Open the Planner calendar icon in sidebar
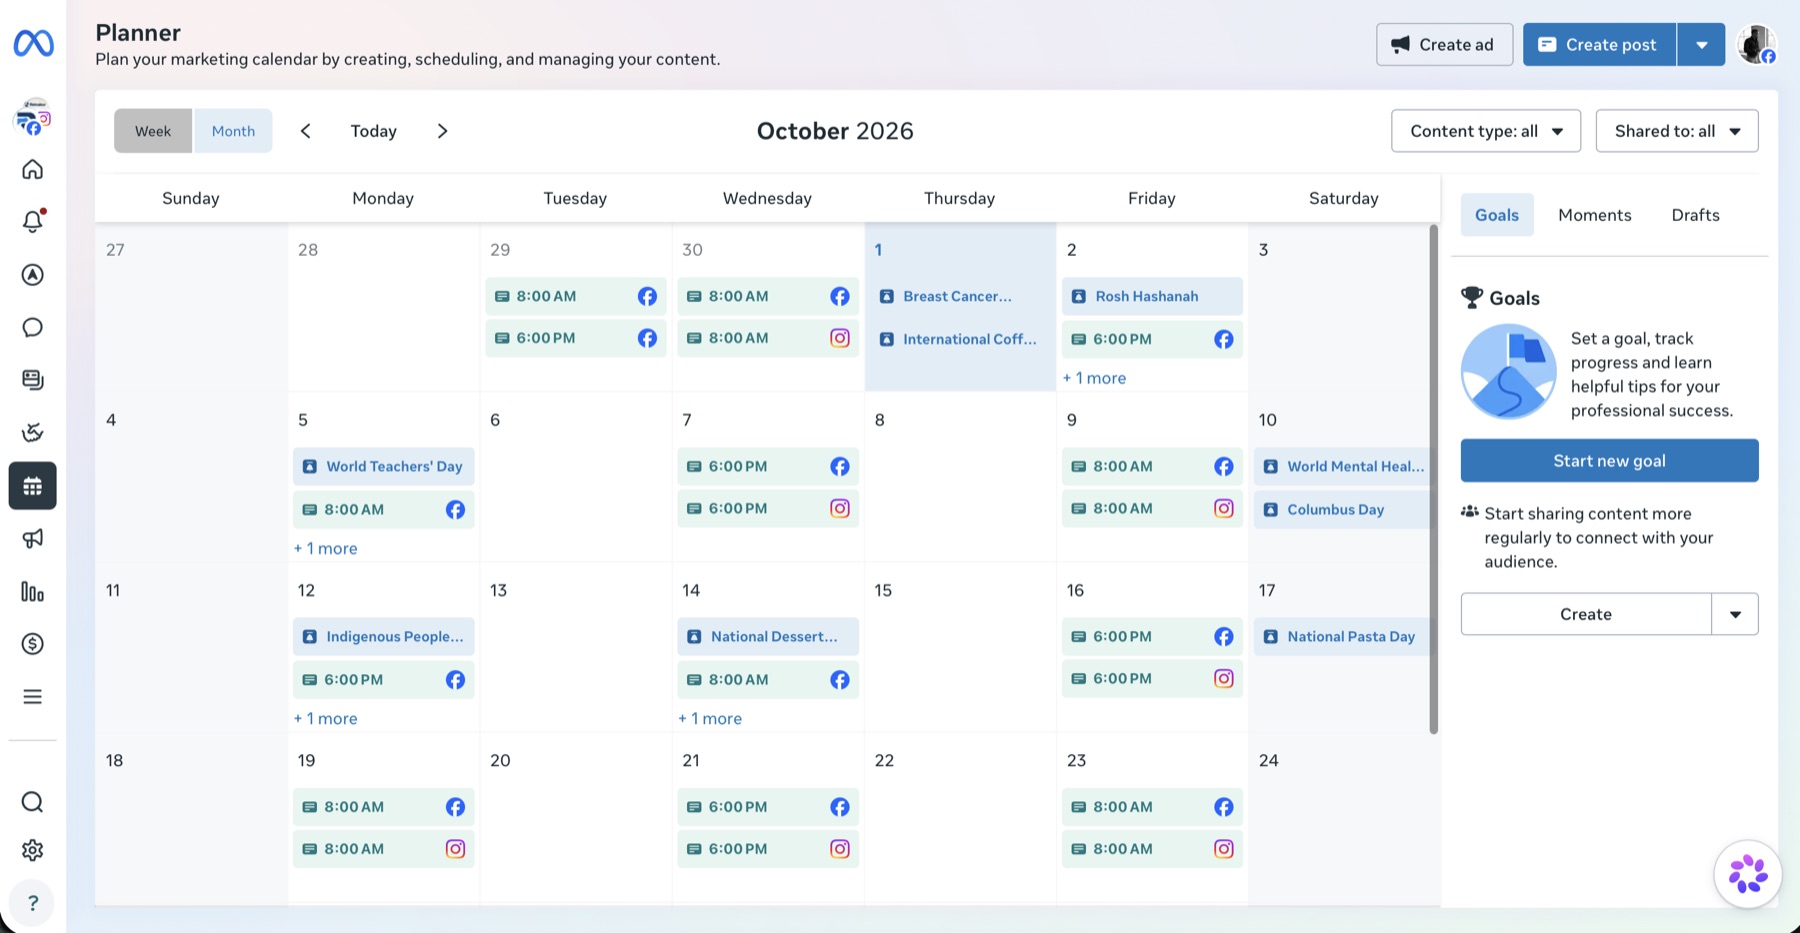Viewport: 1800px width, 933px height. (33, 486)
